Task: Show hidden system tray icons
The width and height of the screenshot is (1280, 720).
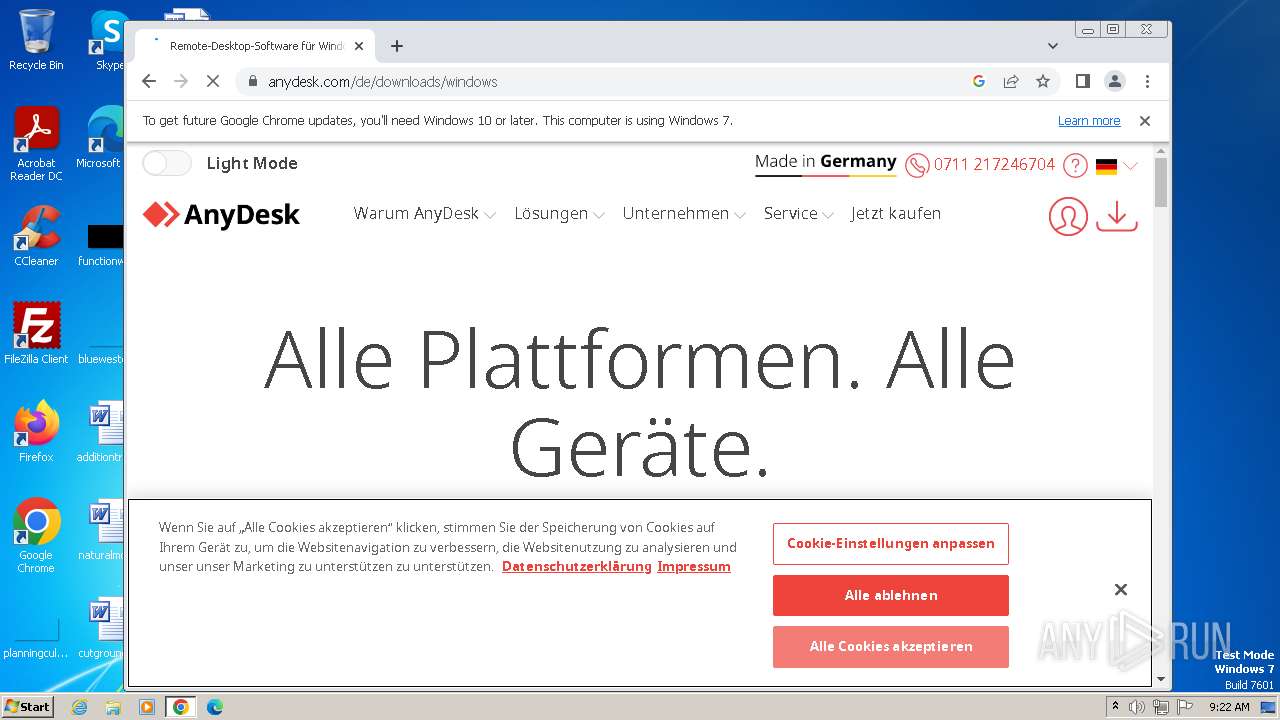Action: pyautogui.click(x=1115, y=706)
